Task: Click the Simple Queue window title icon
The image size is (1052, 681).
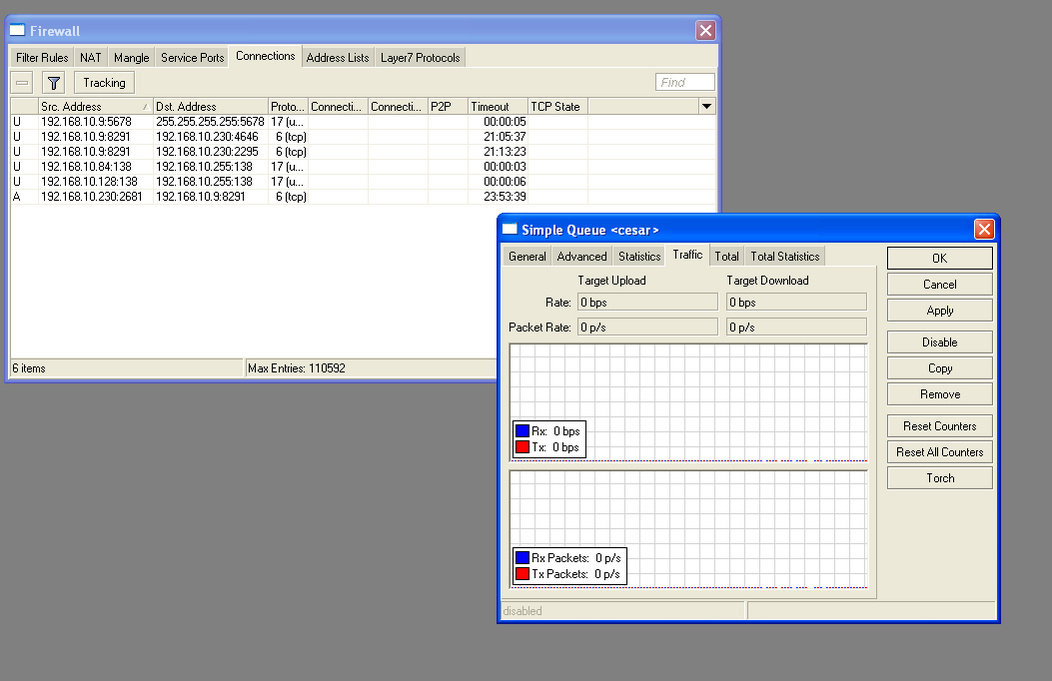Action: (509, 230)
